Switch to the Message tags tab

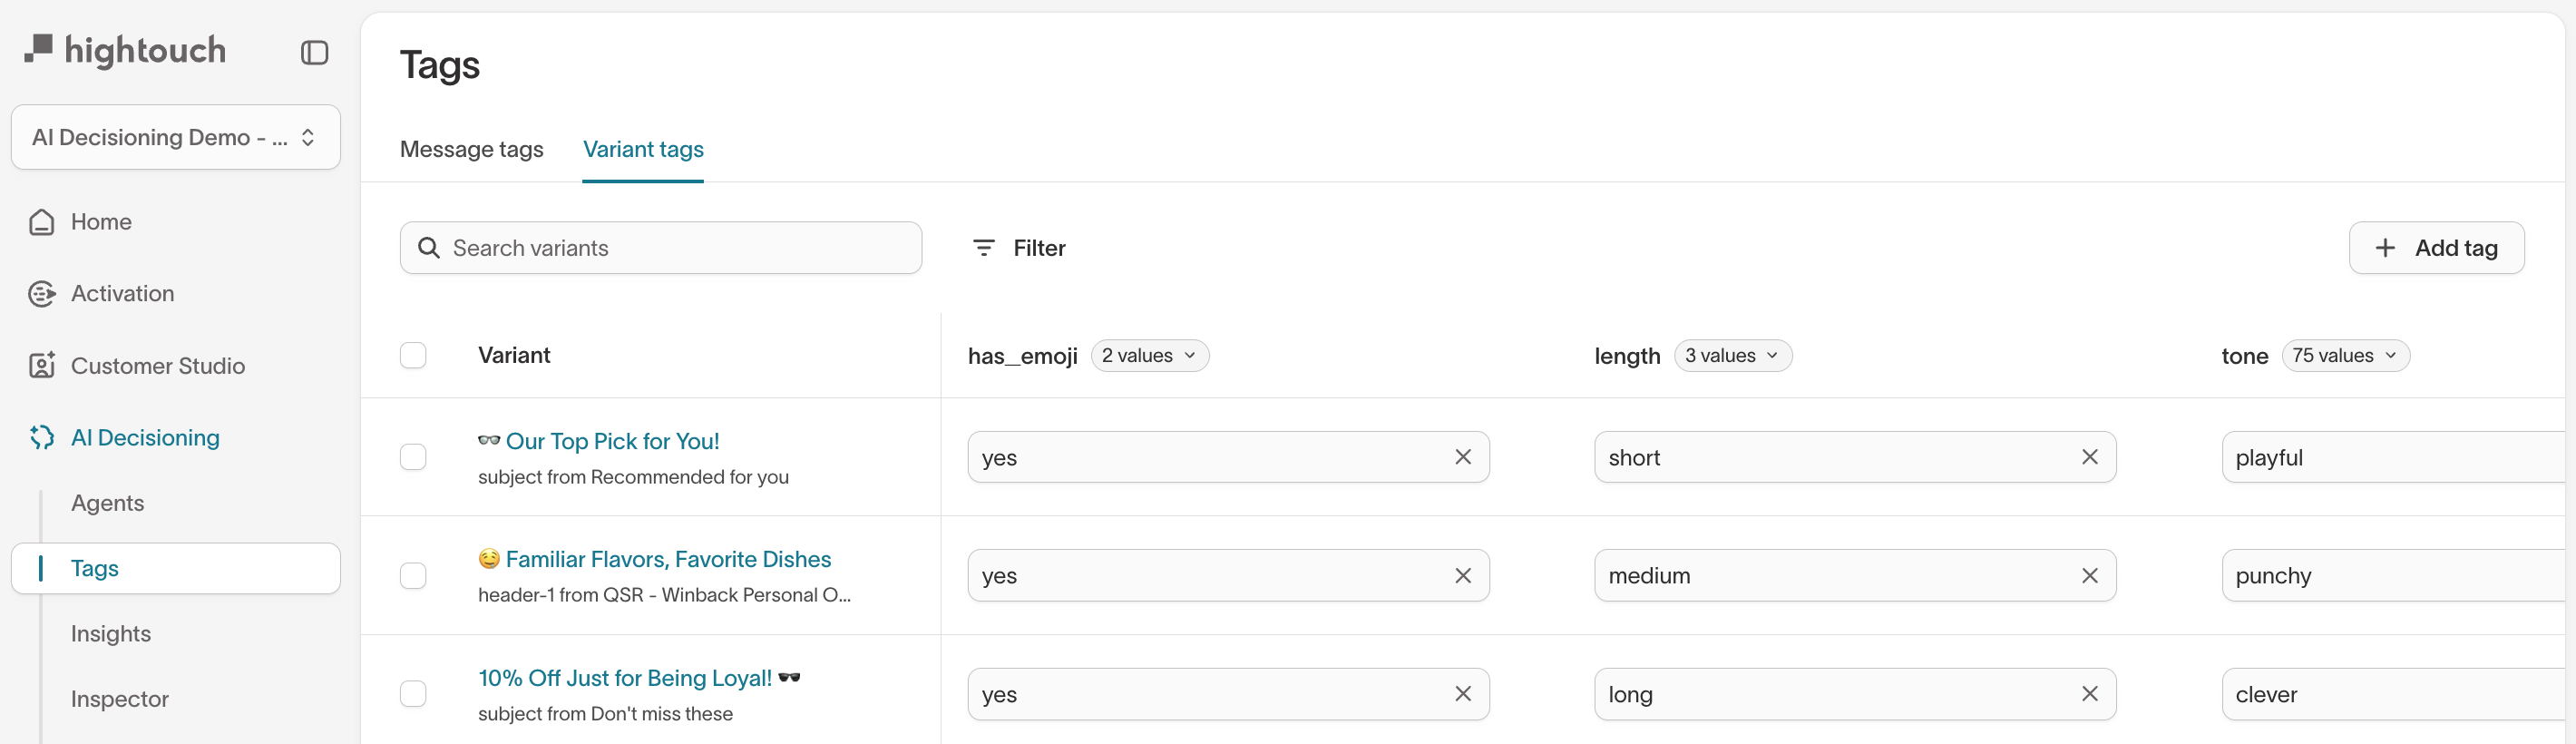[x=471, y=149]
